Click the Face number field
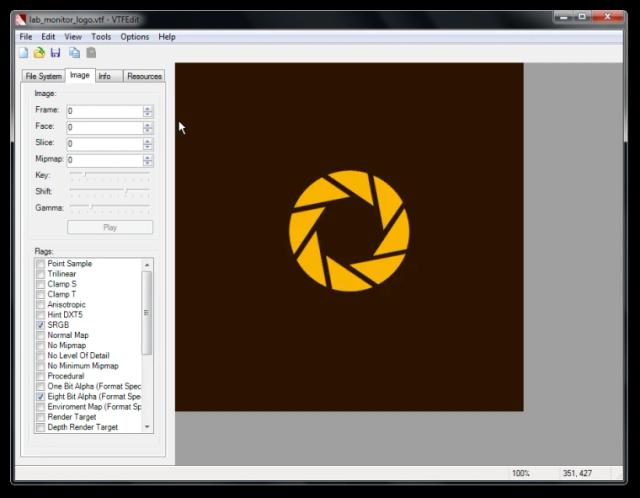The height and width of the screenshot is (498, 640). click(x=105, y=127)
